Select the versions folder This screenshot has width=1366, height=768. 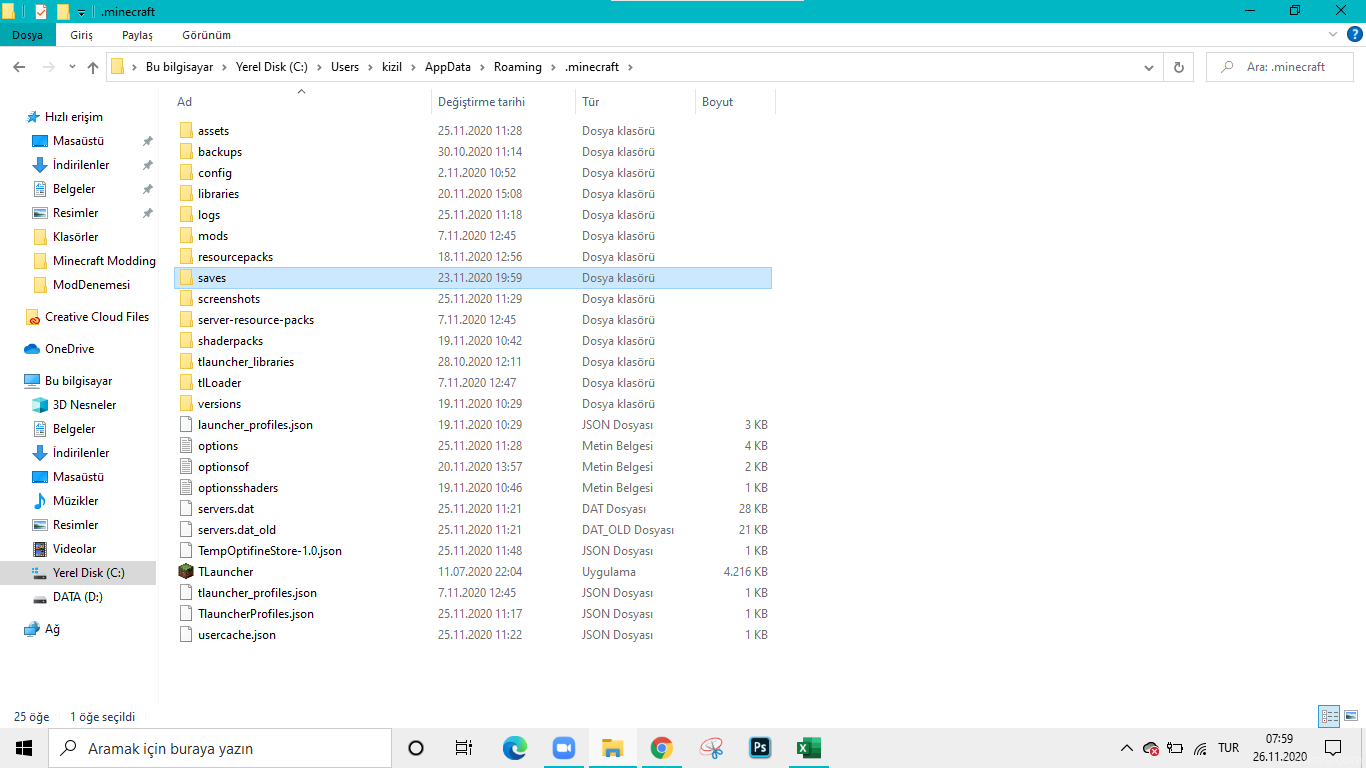pyautogui.click(x=219, y=404)
